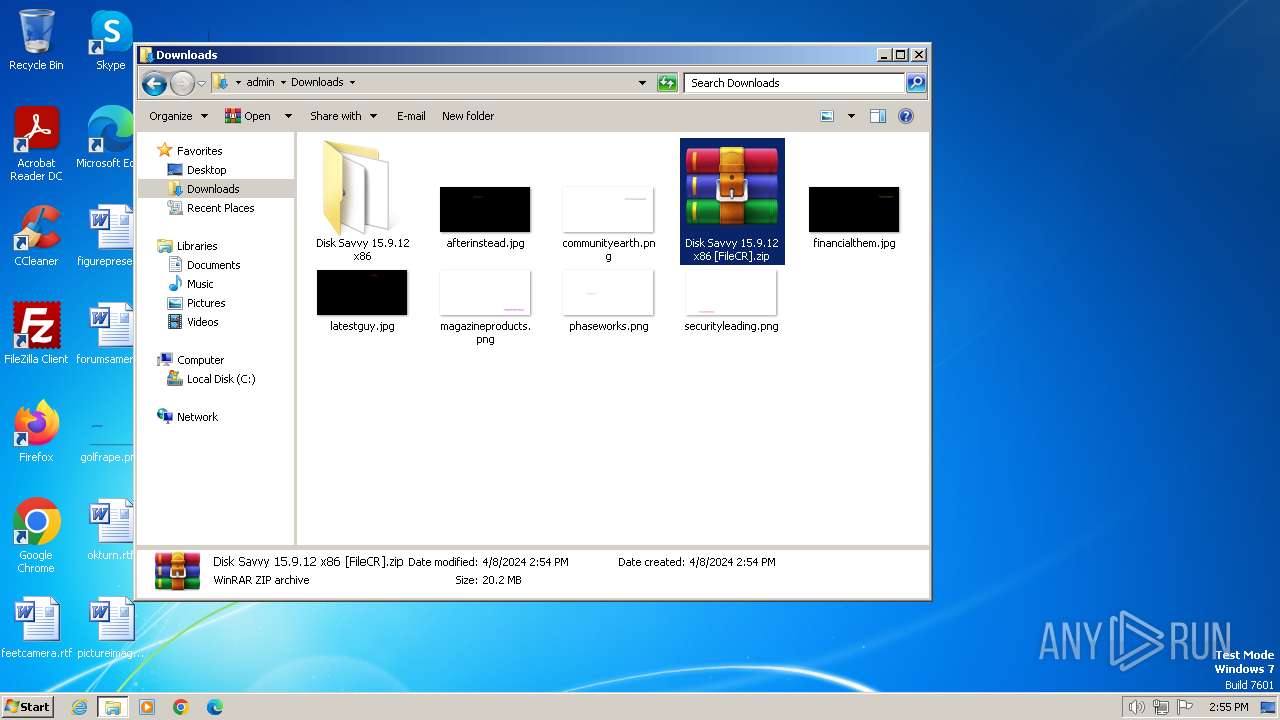Launch Microsoft Edge from taskbar

[215, 707]
